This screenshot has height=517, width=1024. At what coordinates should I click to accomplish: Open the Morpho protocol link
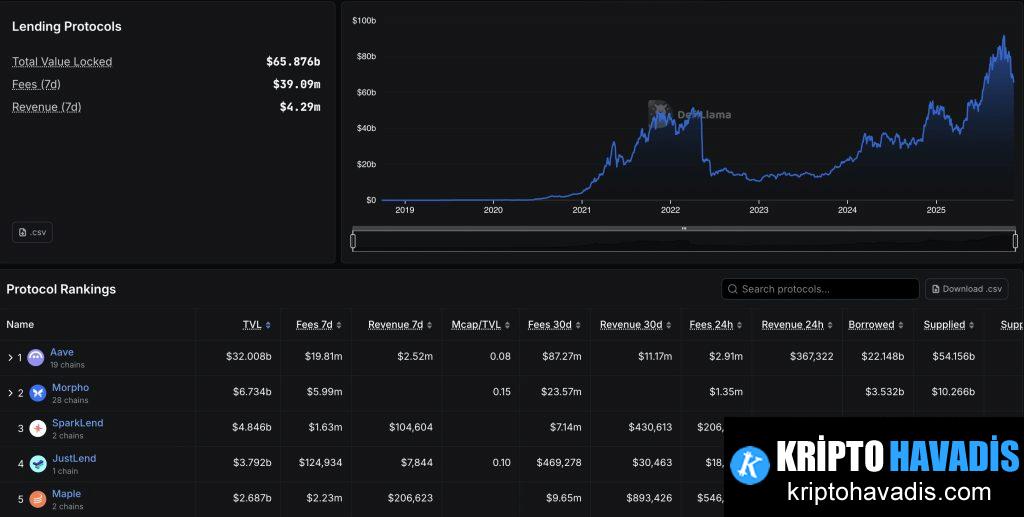[x=71, y=388]
